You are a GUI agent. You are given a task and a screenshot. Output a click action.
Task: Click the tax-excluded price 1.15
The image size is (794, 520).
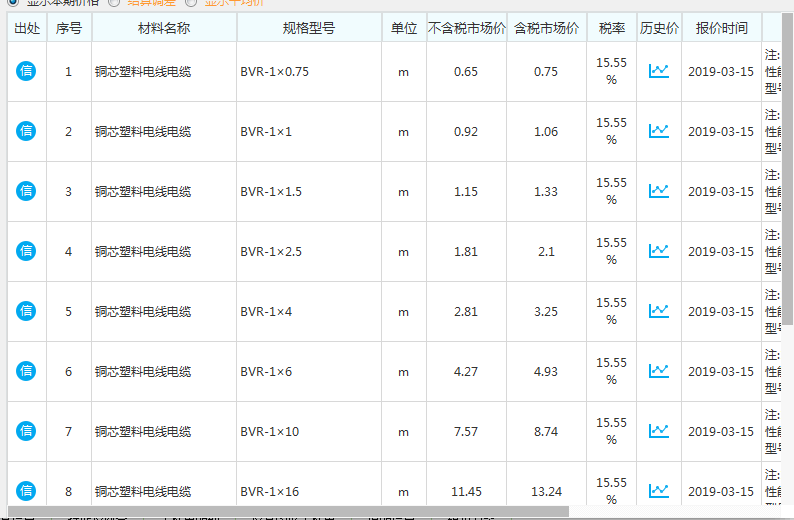[466, 191]
